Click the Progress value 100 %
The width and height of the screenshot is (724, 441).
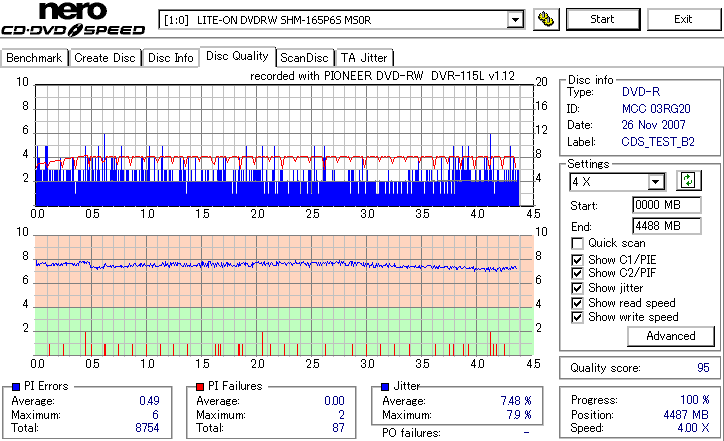(695, 400)
